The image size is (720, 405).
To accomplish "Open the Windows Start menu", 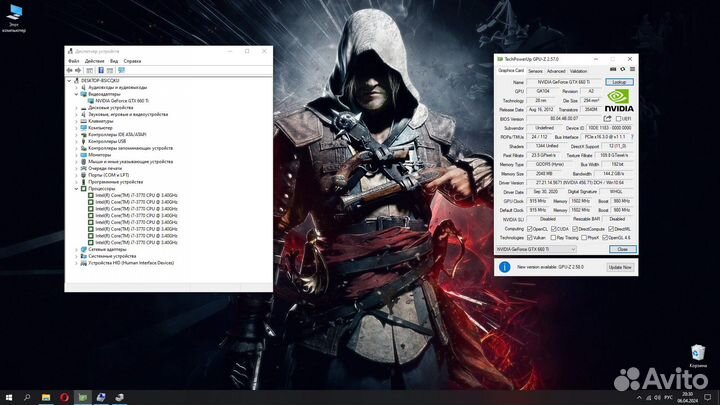I will click(9, 397).
